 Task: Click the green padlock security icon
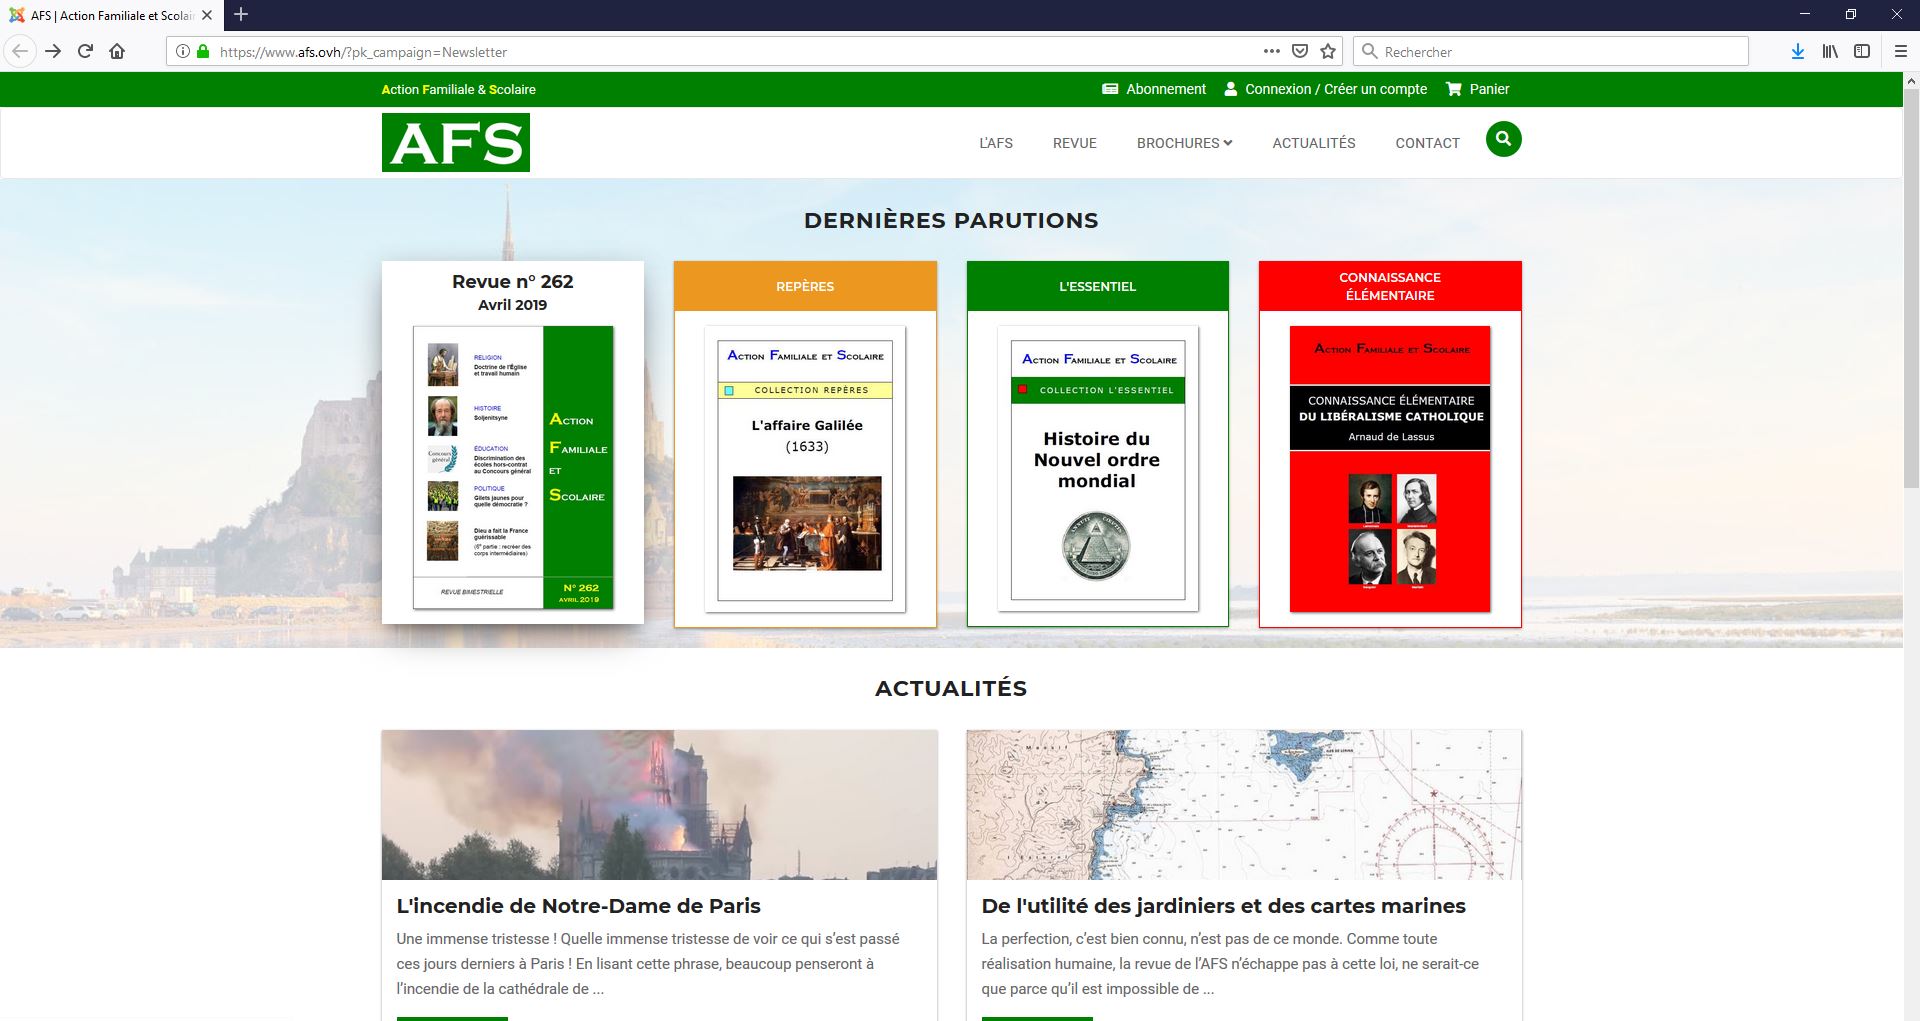point(203,51)
